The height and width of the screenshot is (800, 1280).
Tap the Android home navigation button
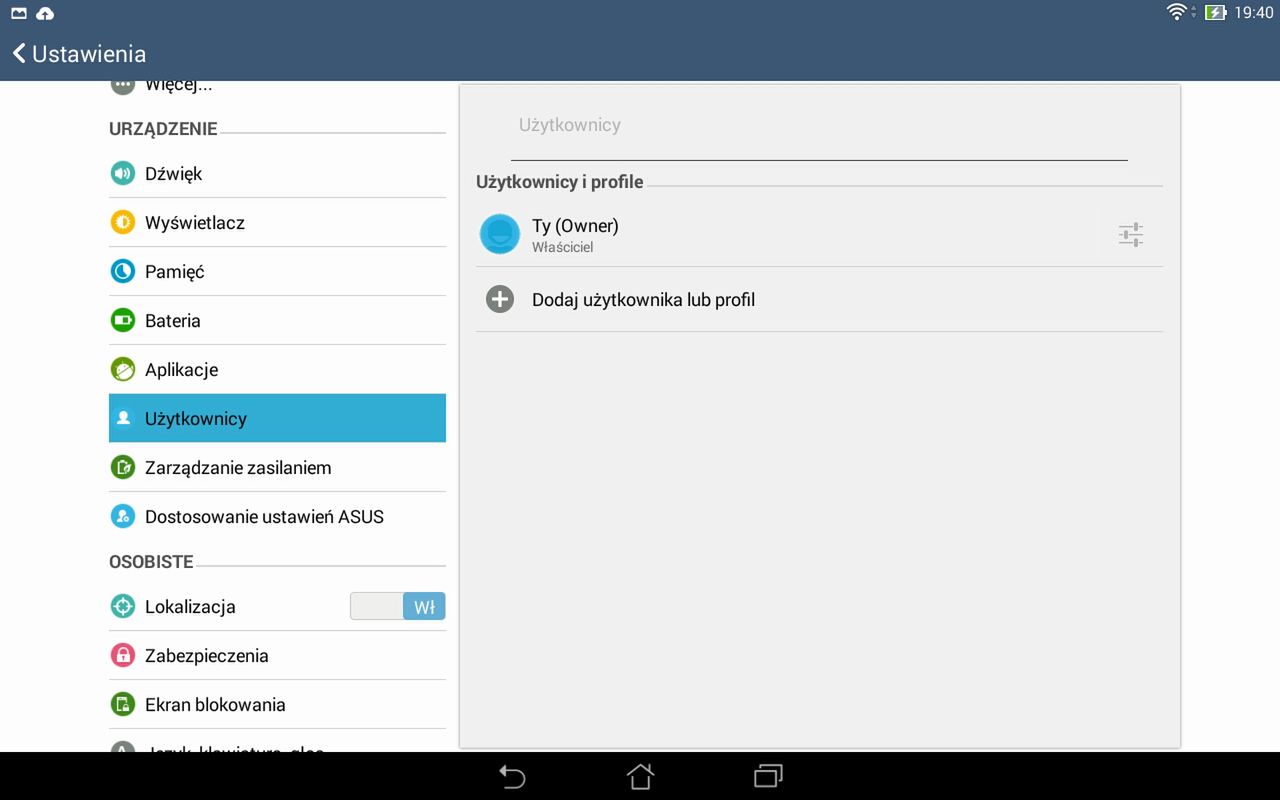pyautogui.click(x=640, y=776)
